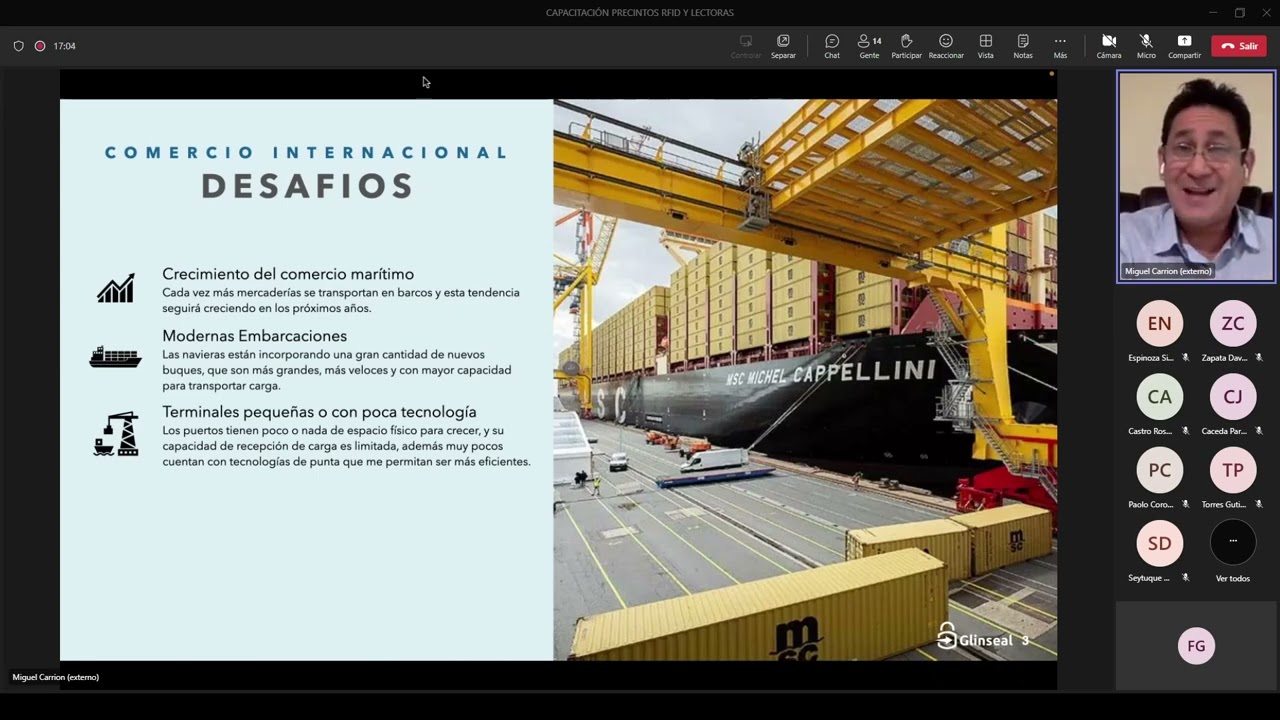The width and height of the screenshot is (1280, 720).
Task: Open the Chat panel
Action: 832,46
